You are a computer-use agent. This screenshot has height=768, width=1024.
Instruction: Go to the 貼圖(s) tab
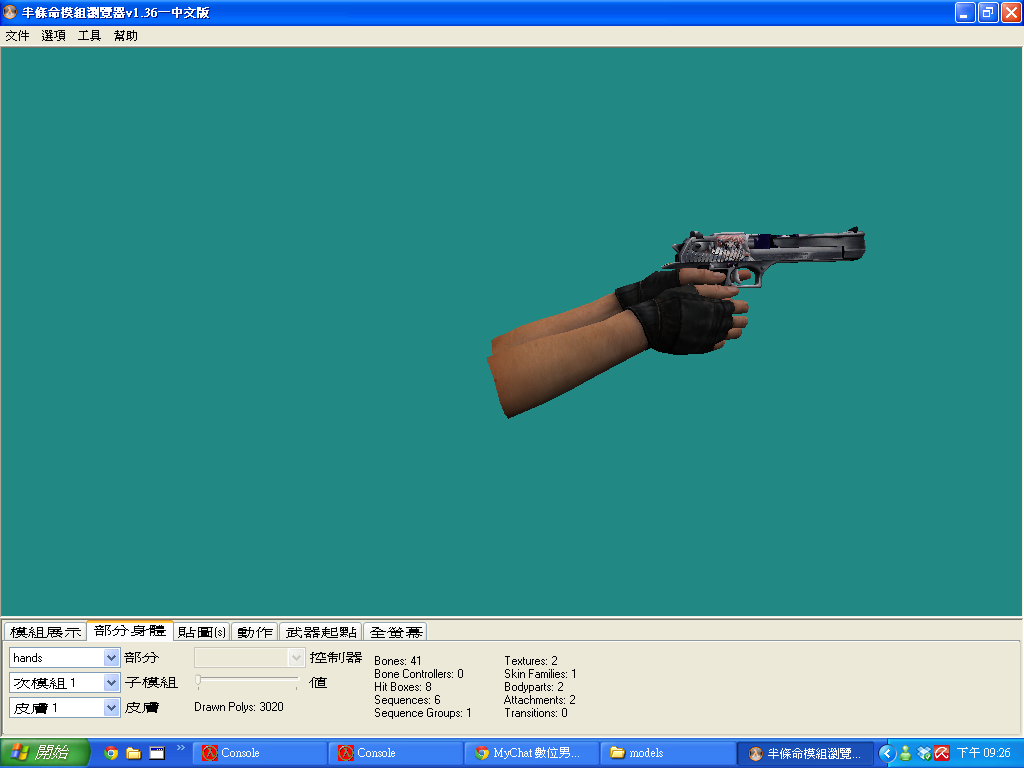[202, 632]
